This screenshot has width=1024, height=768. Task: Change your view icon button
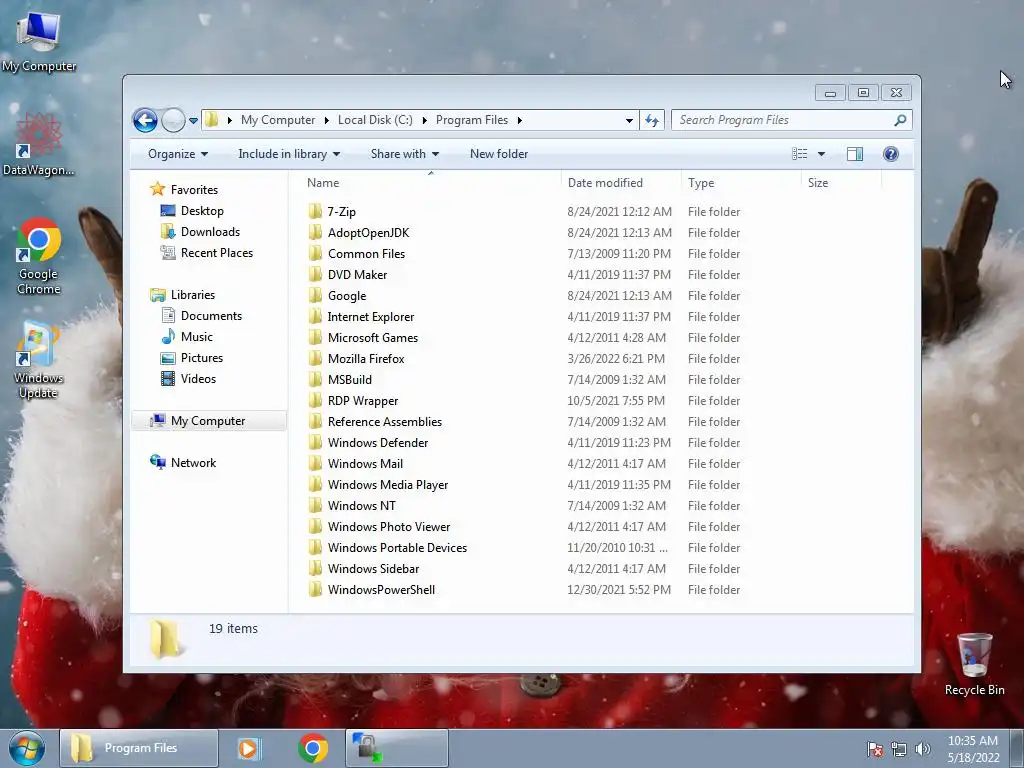(800, 154)
